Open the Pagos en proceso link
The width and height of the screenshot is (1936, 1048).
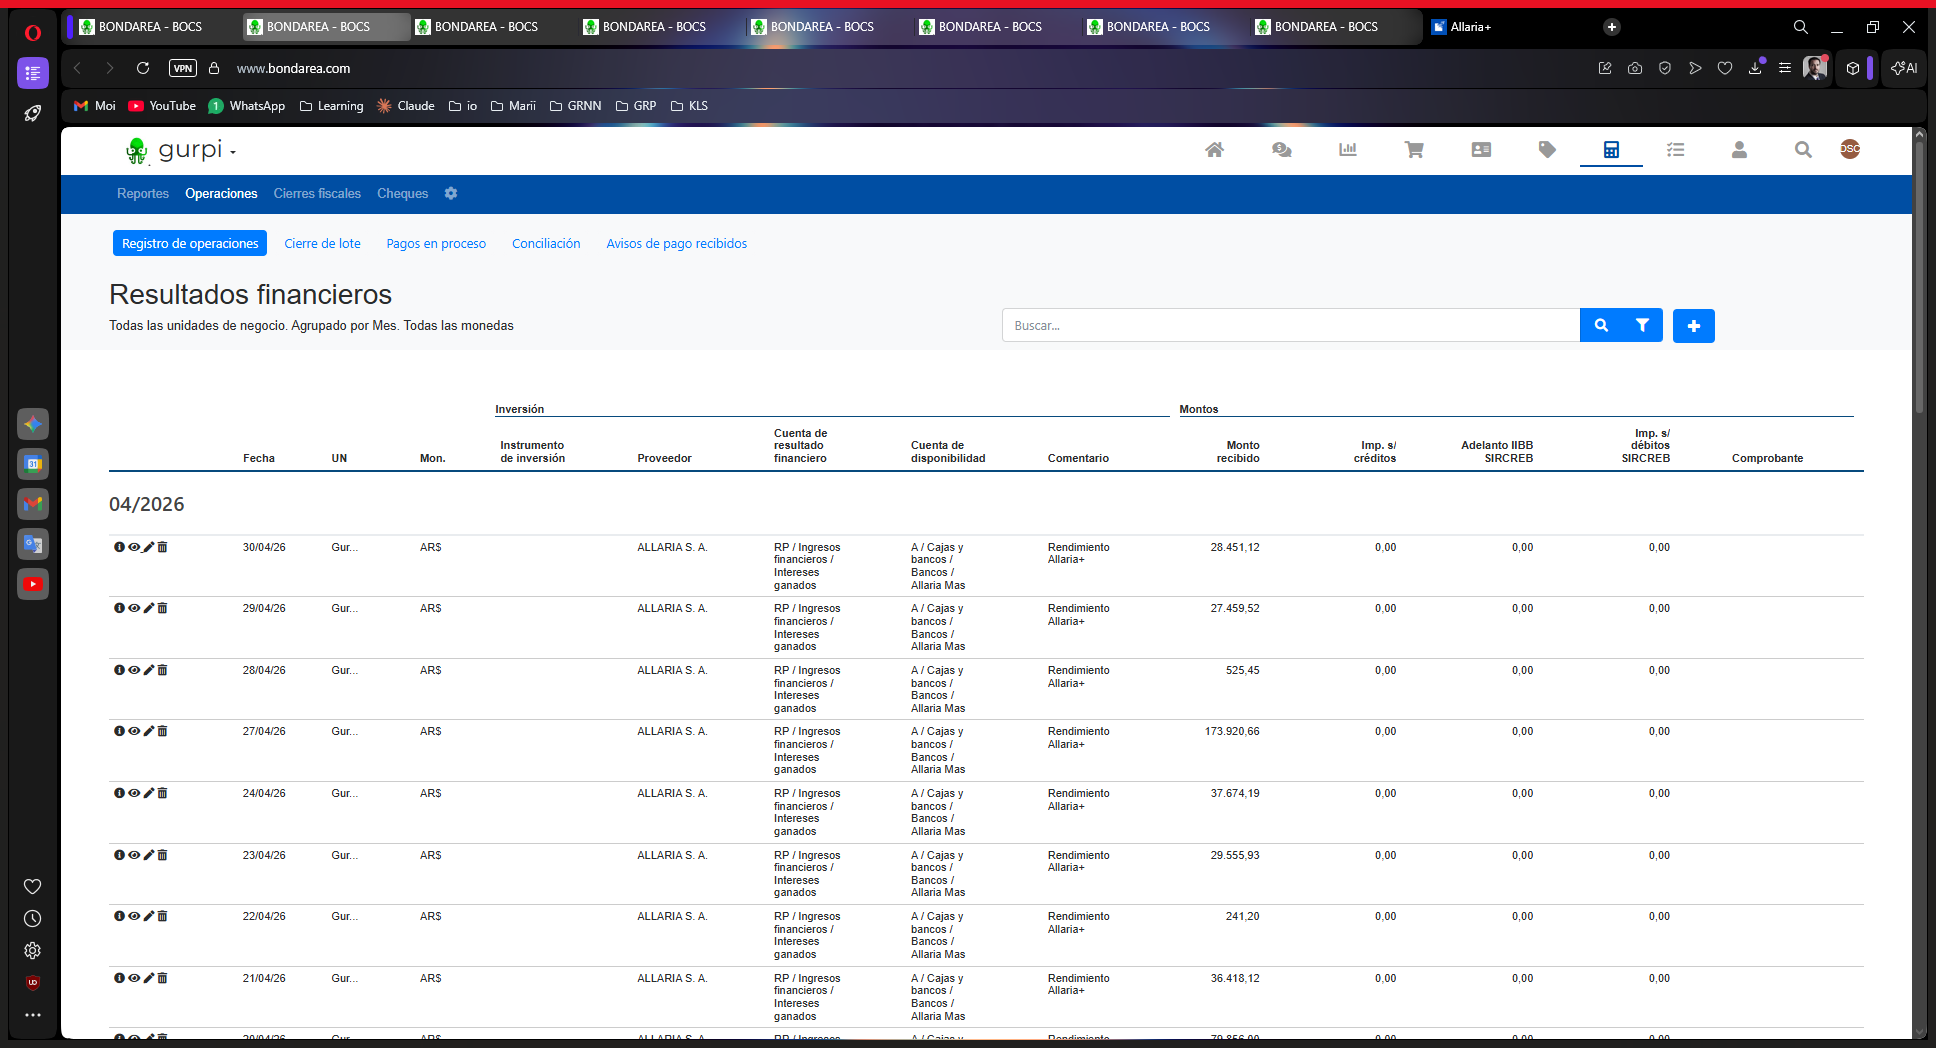coord(436,244)
